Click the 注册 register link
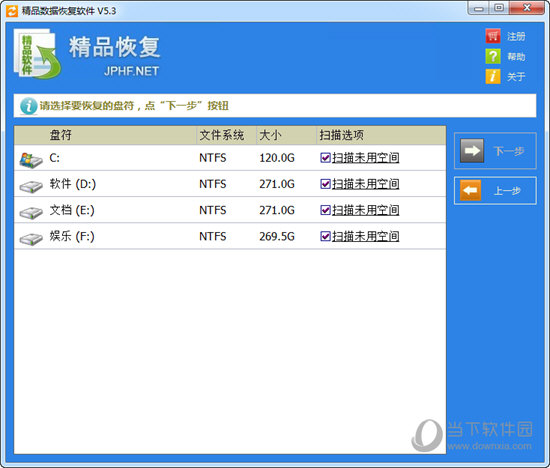The height and width of the screenshot is (468, 550). 516,36
